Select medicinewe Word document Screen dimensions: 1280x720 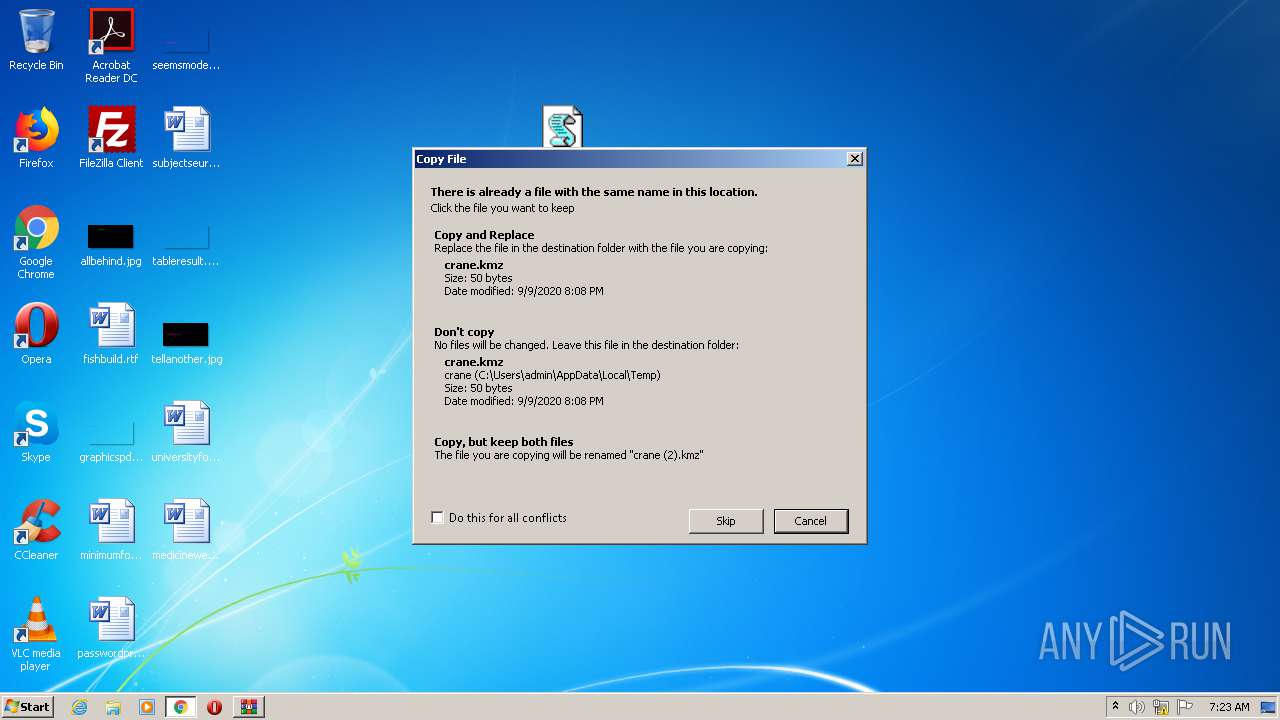pos(186,530)
